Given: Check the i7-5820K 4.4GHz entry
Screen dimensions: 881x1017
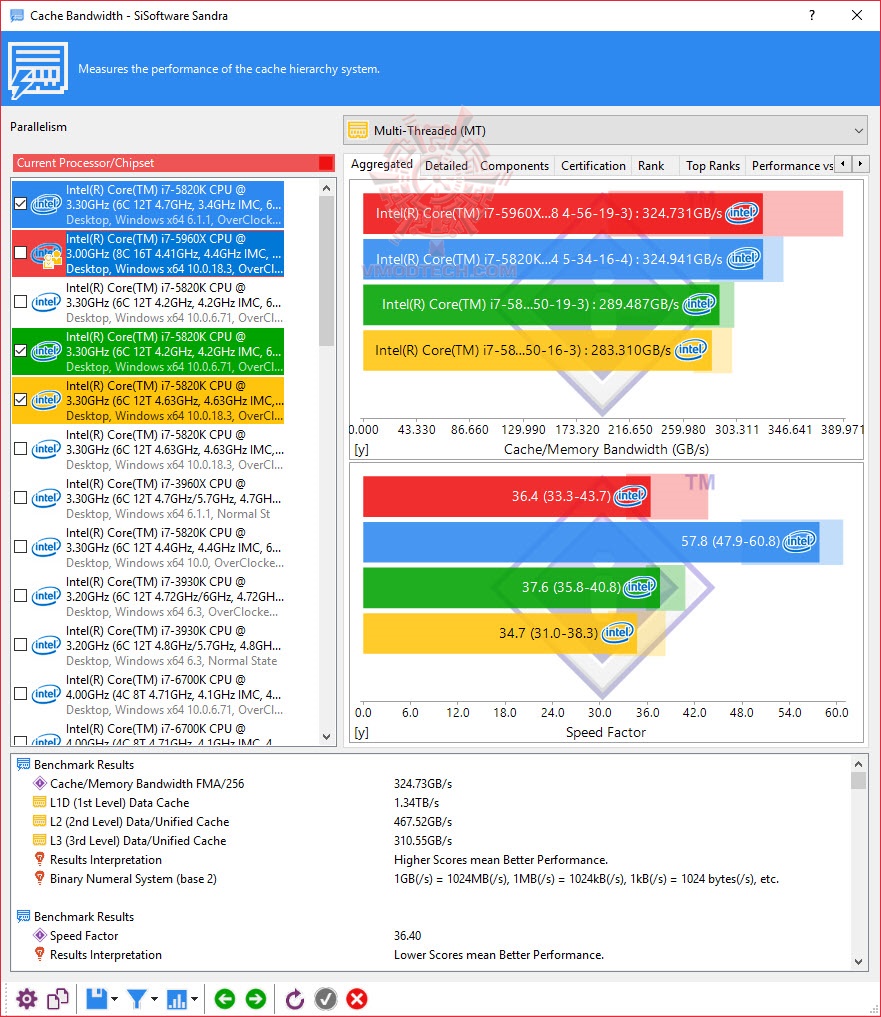Looking at the screenshot, I should [21, 547].
